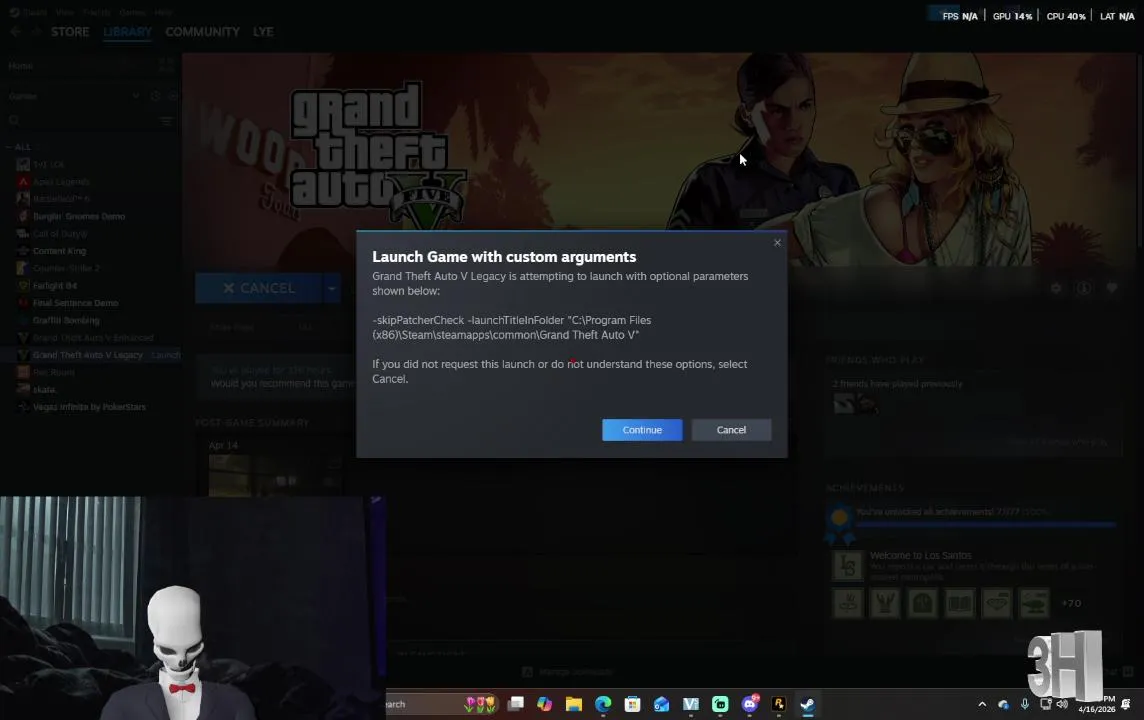The image size is (1144, 720).
Task: Go back with the Steam back arrow
Action: (15, 32)
